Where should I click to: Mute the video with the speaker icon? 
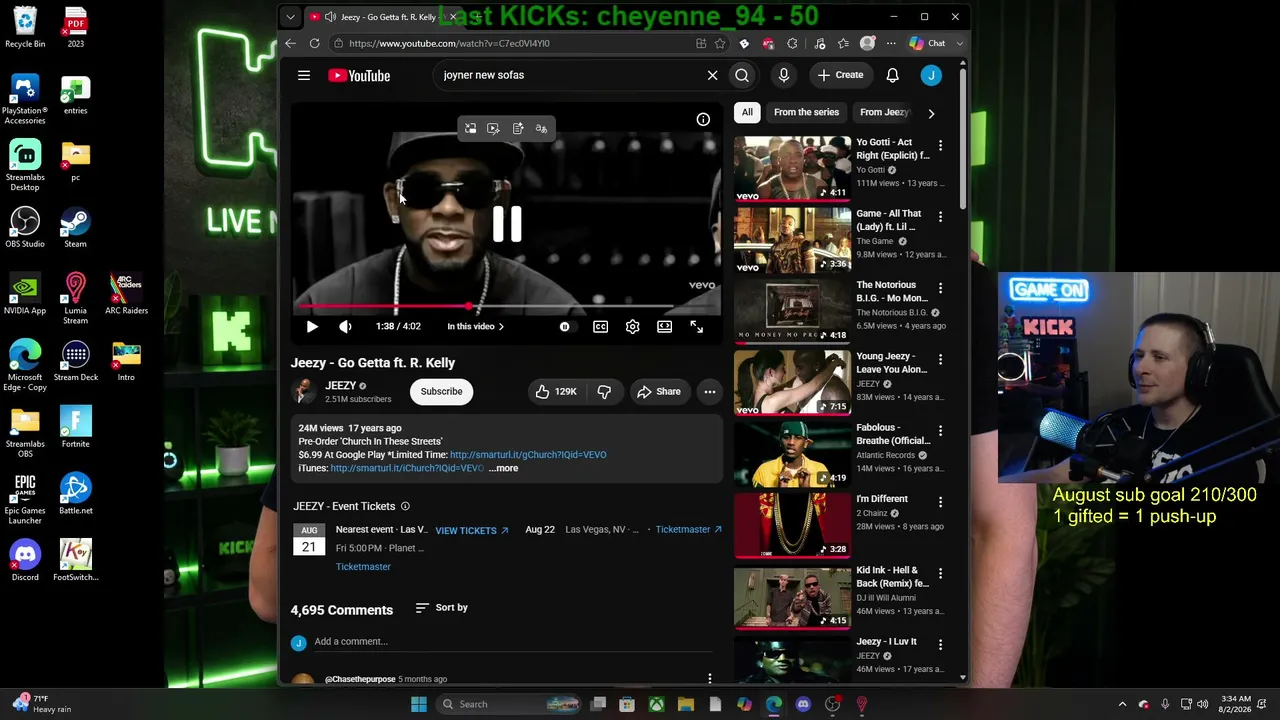[345, 326]
